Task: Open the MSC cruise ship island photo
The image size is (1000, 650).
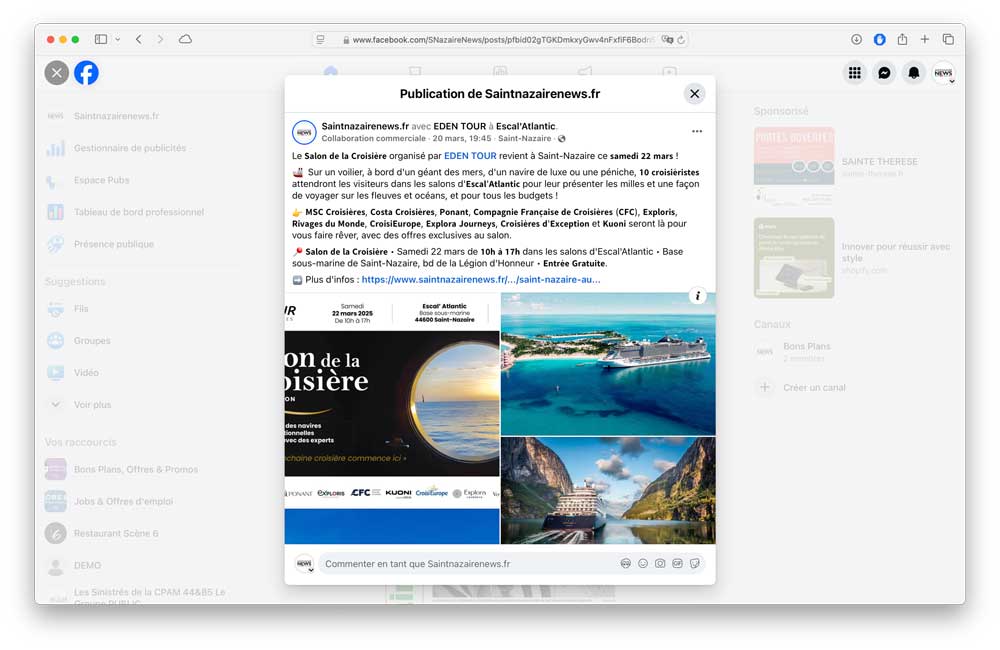Action: tap(608, 364)
